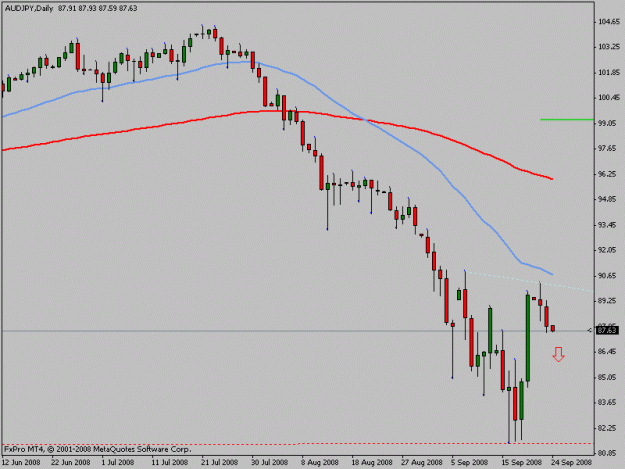Screen dimensions: 625x469
Task: Click the date label 27 Aug 2008
Action: click(422, 463)
